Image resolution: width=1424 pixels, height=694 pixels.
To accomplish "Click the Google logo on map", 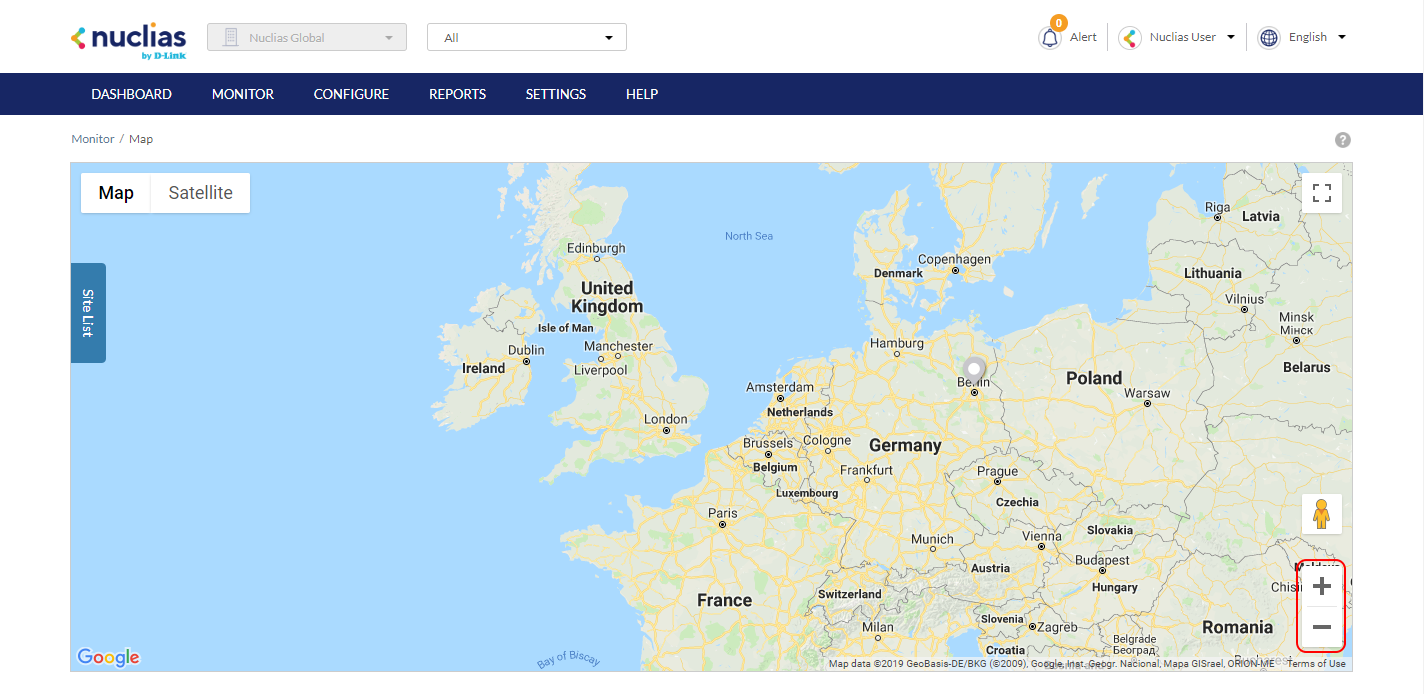I will click(109, 657).
